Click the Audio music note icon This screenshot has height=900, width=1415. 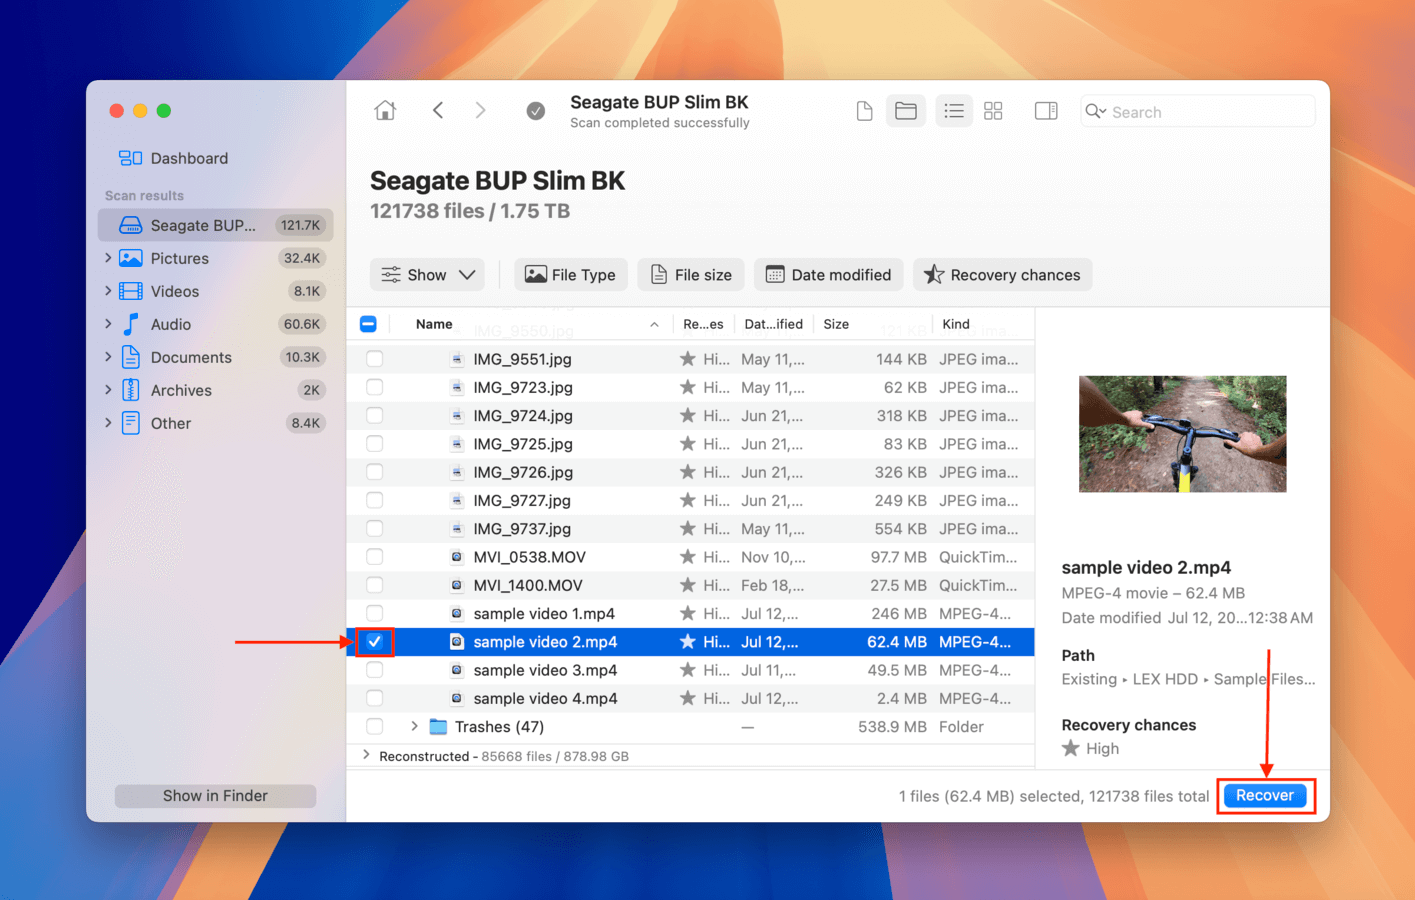[131, 324]
